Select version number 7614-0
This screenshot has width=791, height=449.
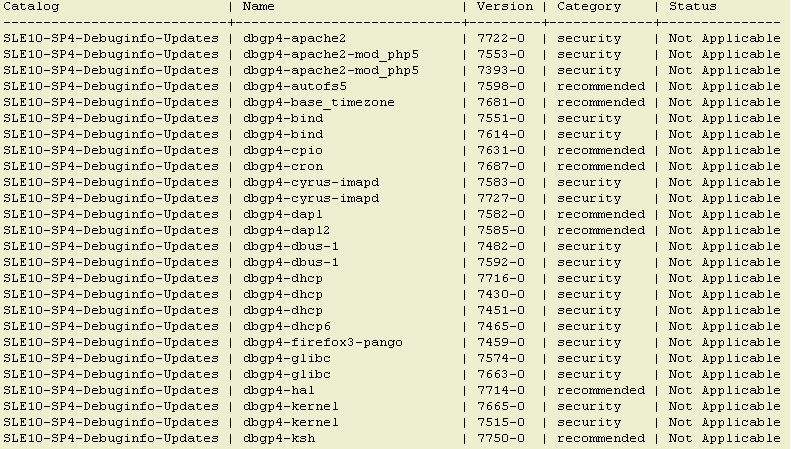pos(501,135)
